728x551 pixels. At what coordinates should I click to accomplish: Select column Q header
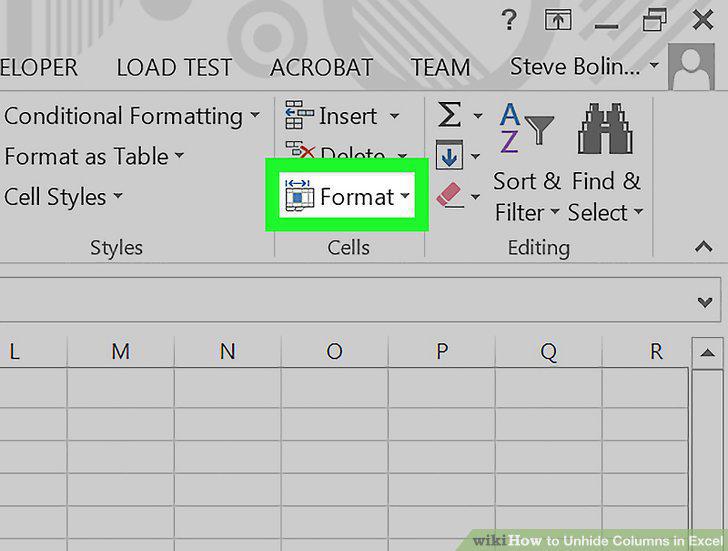548,351
